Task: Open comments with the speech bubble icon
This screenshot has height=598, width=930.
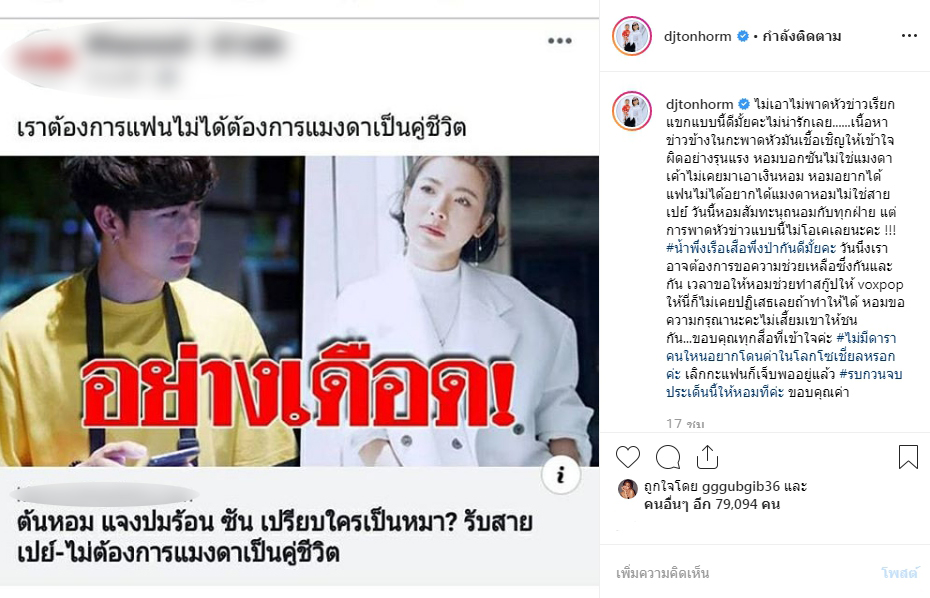Action: [668, 457]
